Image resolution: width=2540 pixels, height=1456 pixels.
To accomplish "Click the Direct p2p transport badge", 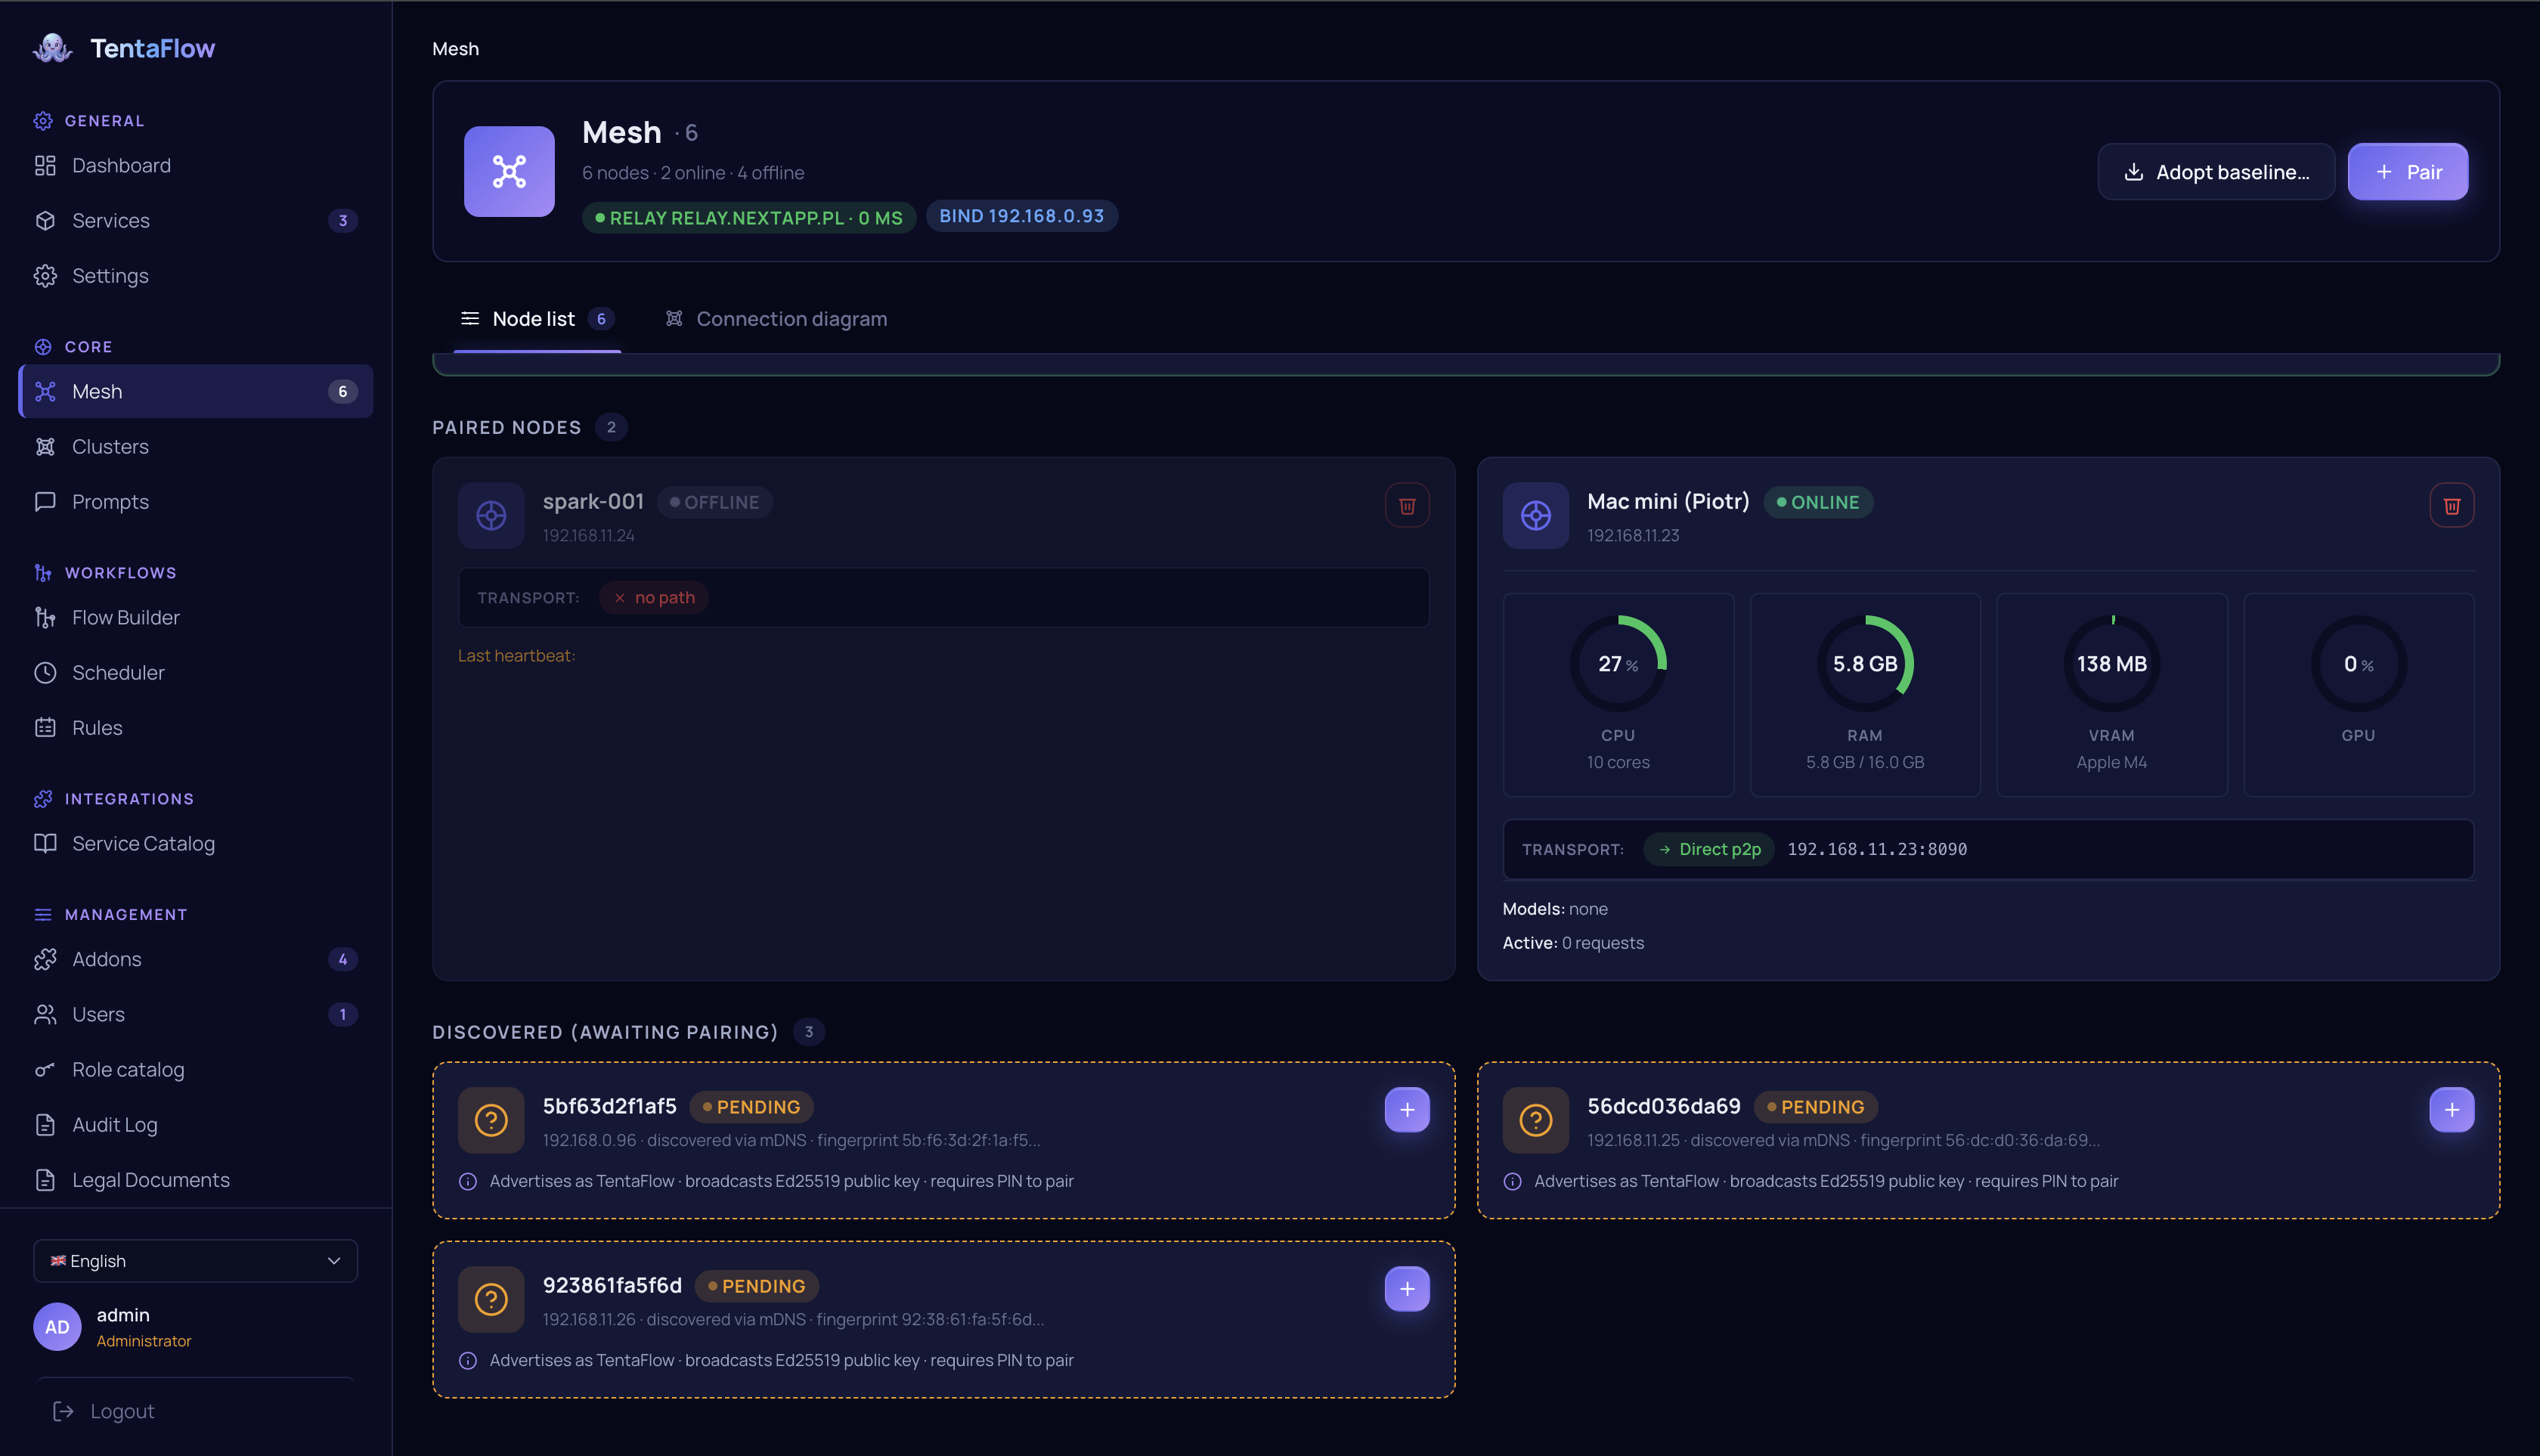I will click(x=1709, y=849).
